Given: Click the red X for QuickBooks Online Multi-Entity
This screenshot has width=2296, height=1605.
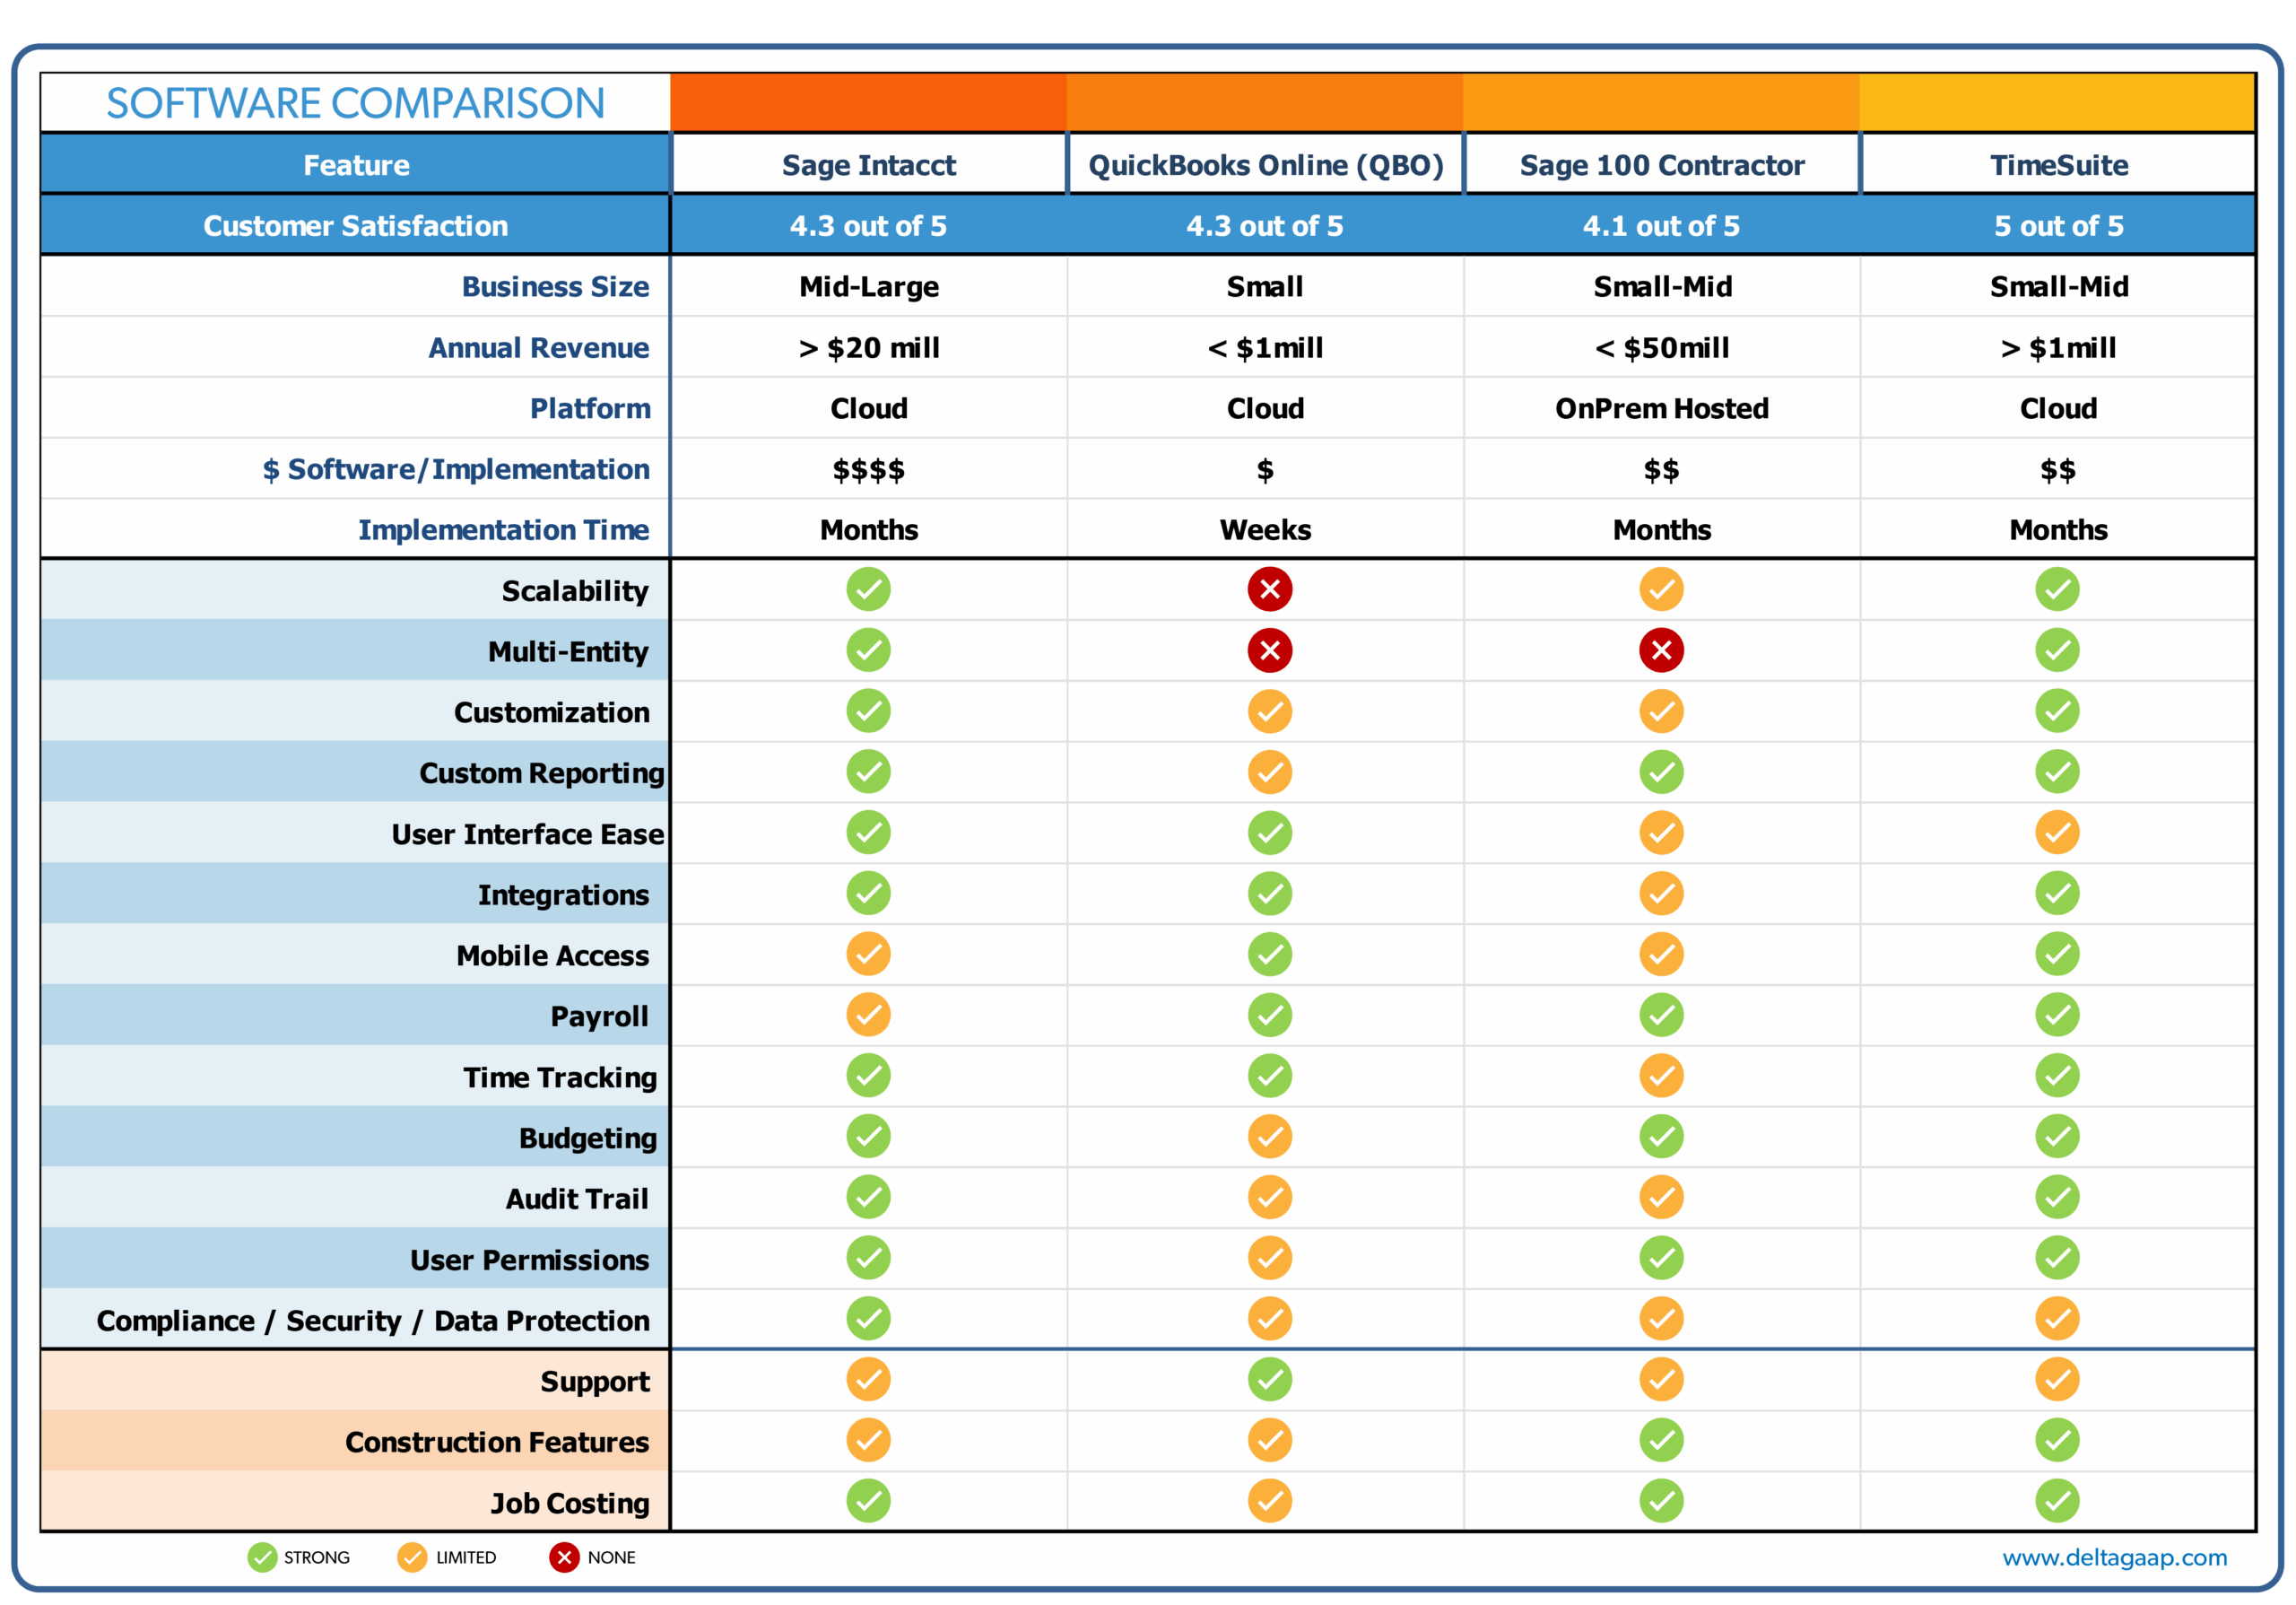Looking at the screenshot, I should [x=1269, y=650].
